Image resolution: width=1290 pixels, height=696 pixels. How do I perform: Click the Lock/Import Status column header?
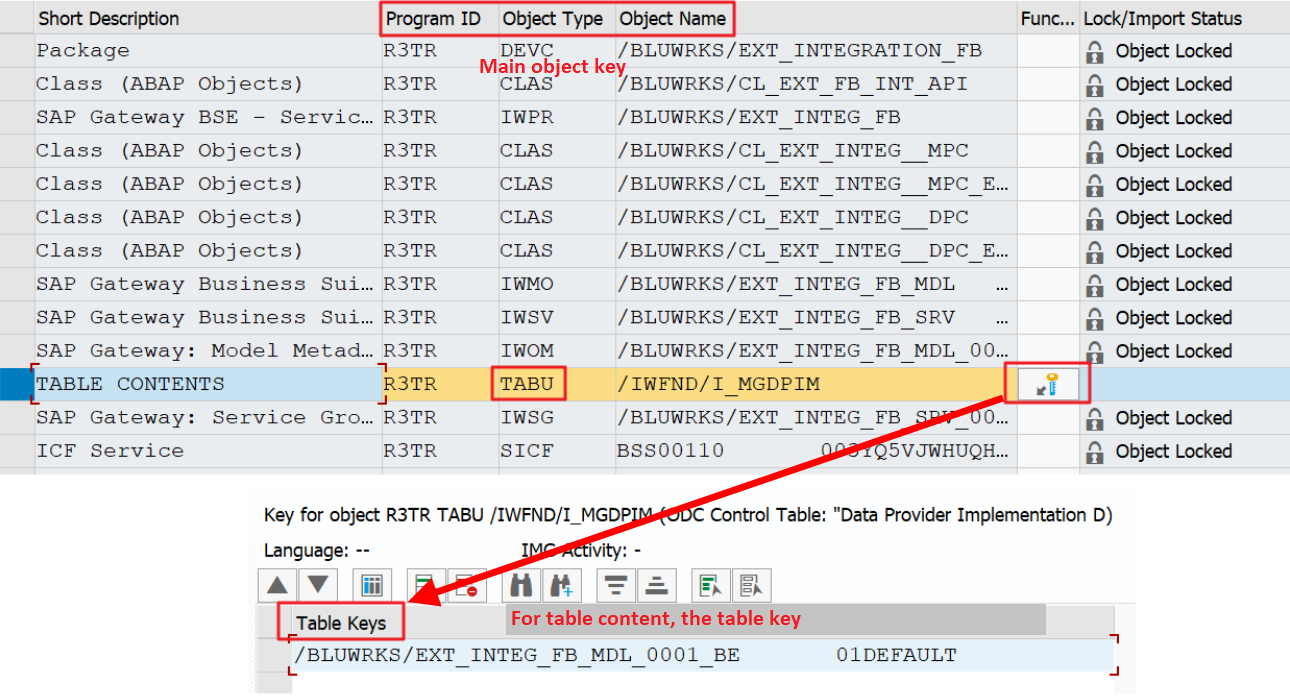click(1162, 18)
